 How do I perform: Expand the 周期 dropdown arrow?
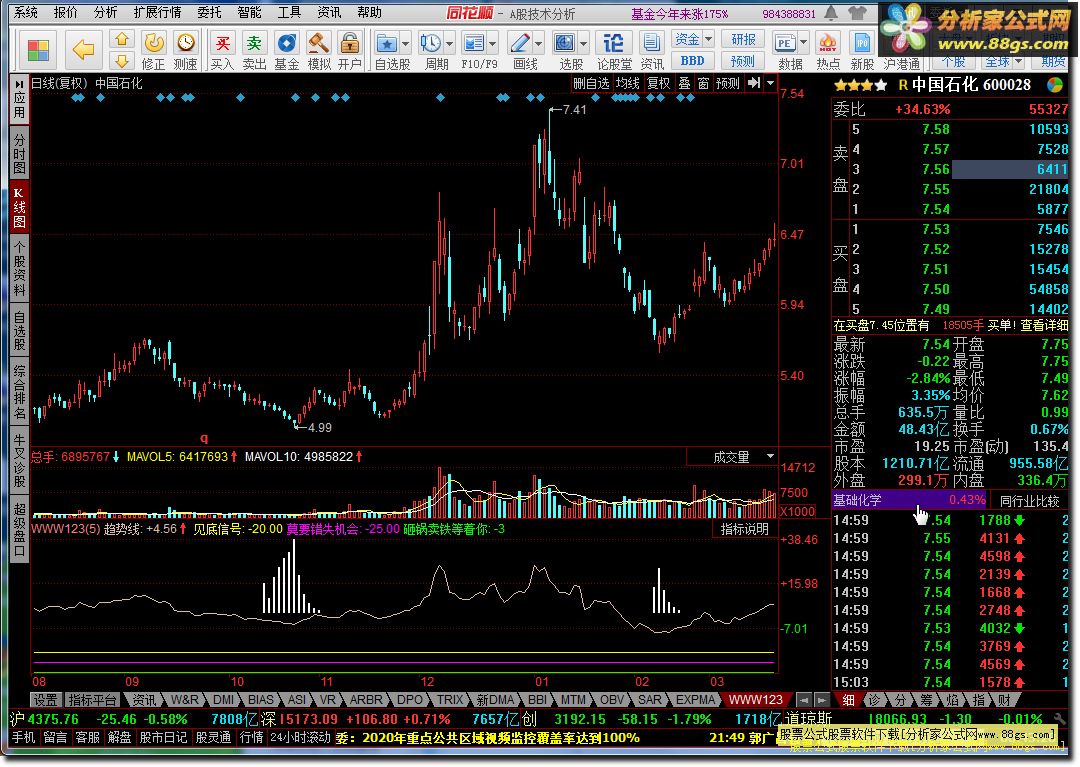point(449,44)
